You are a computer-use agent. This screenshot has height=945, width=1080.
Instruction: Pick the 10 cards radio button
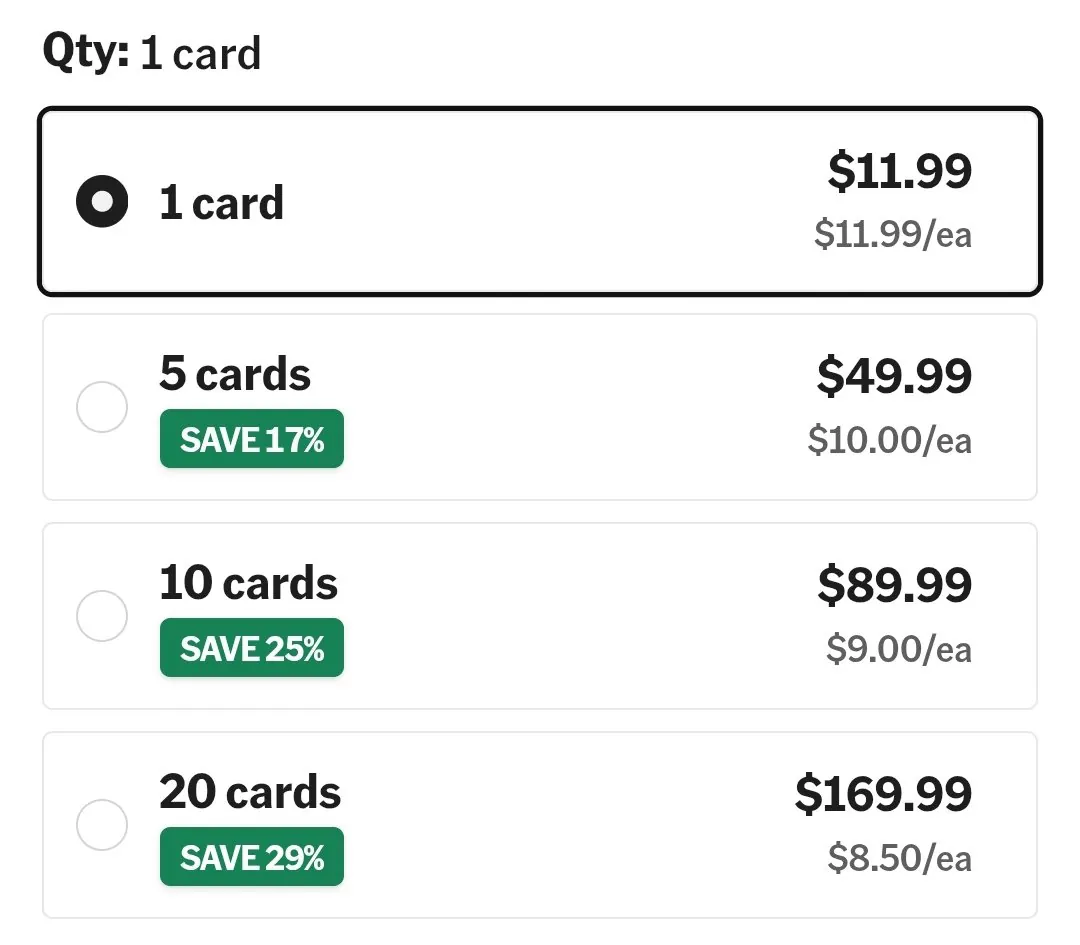[x=102, y=616]
